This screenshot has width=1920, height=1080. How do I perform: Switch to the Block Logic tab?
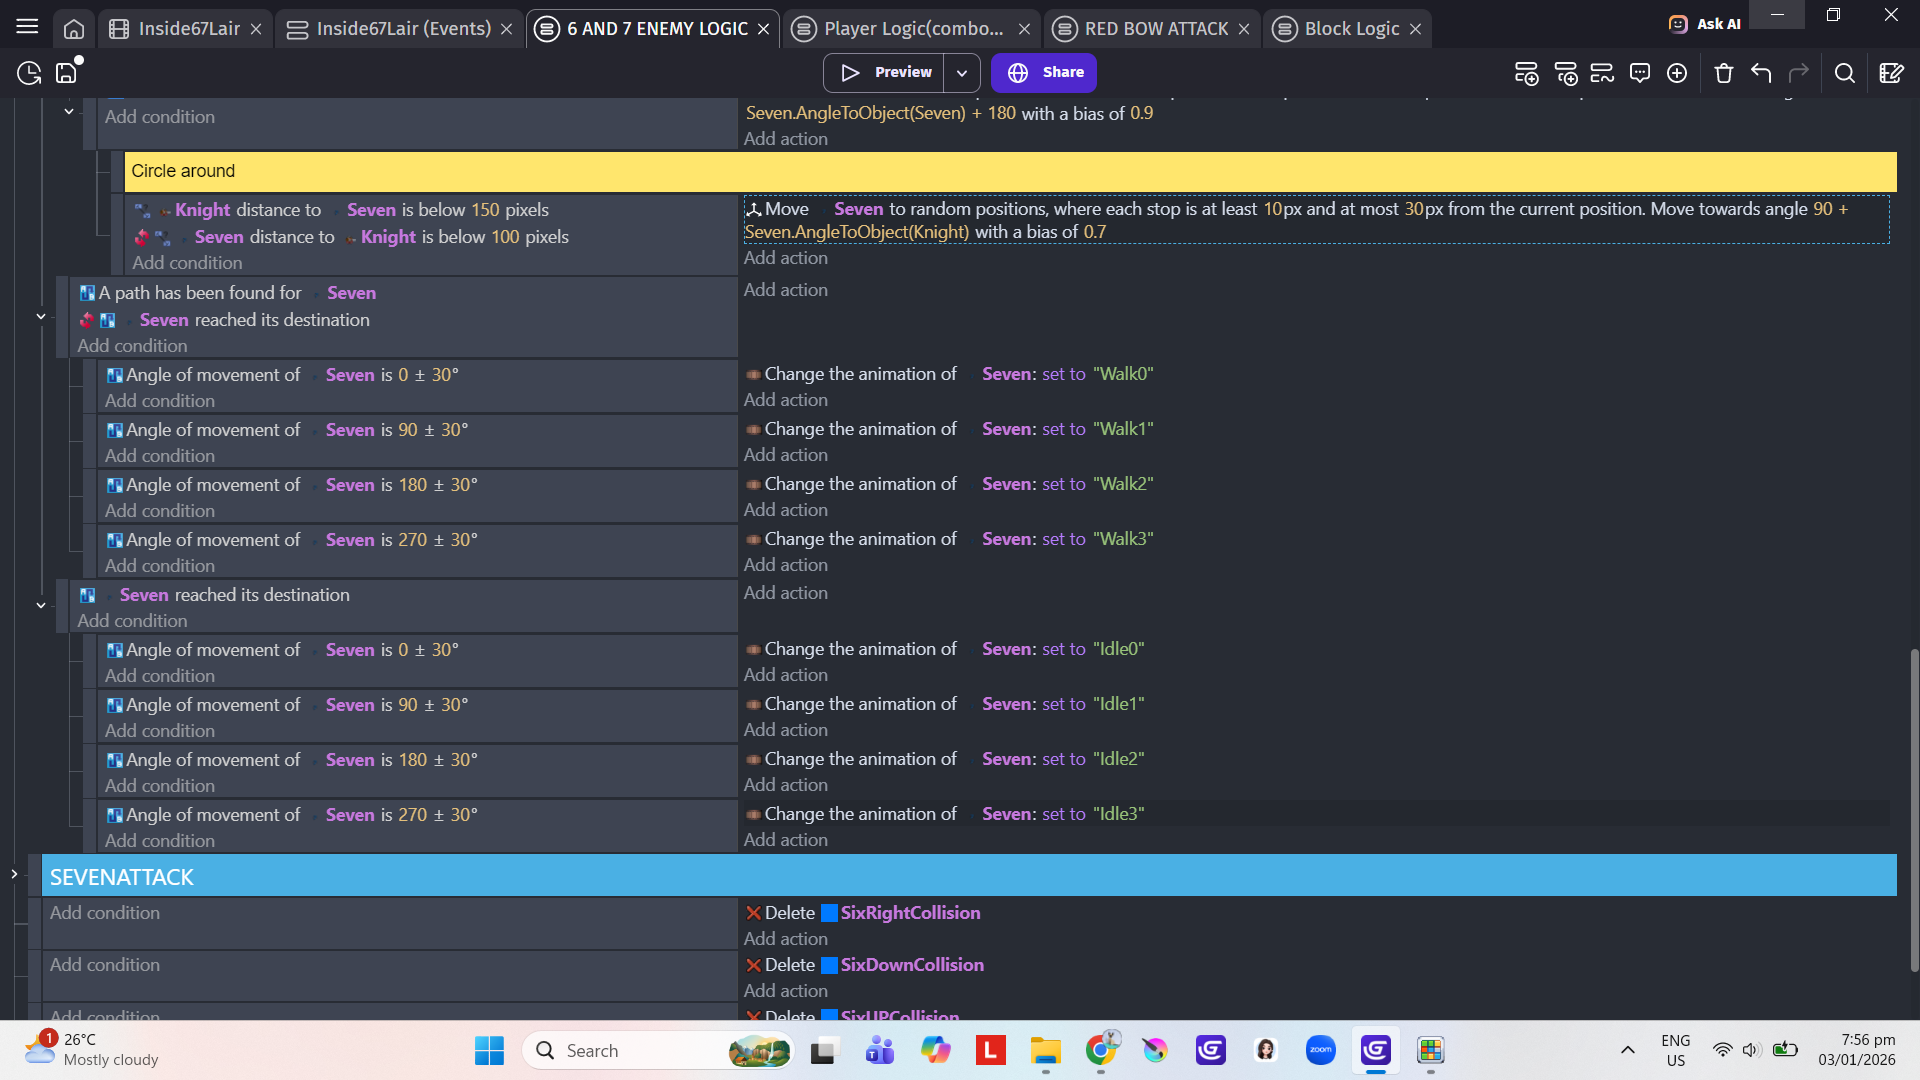click(x=1350, y=29)
